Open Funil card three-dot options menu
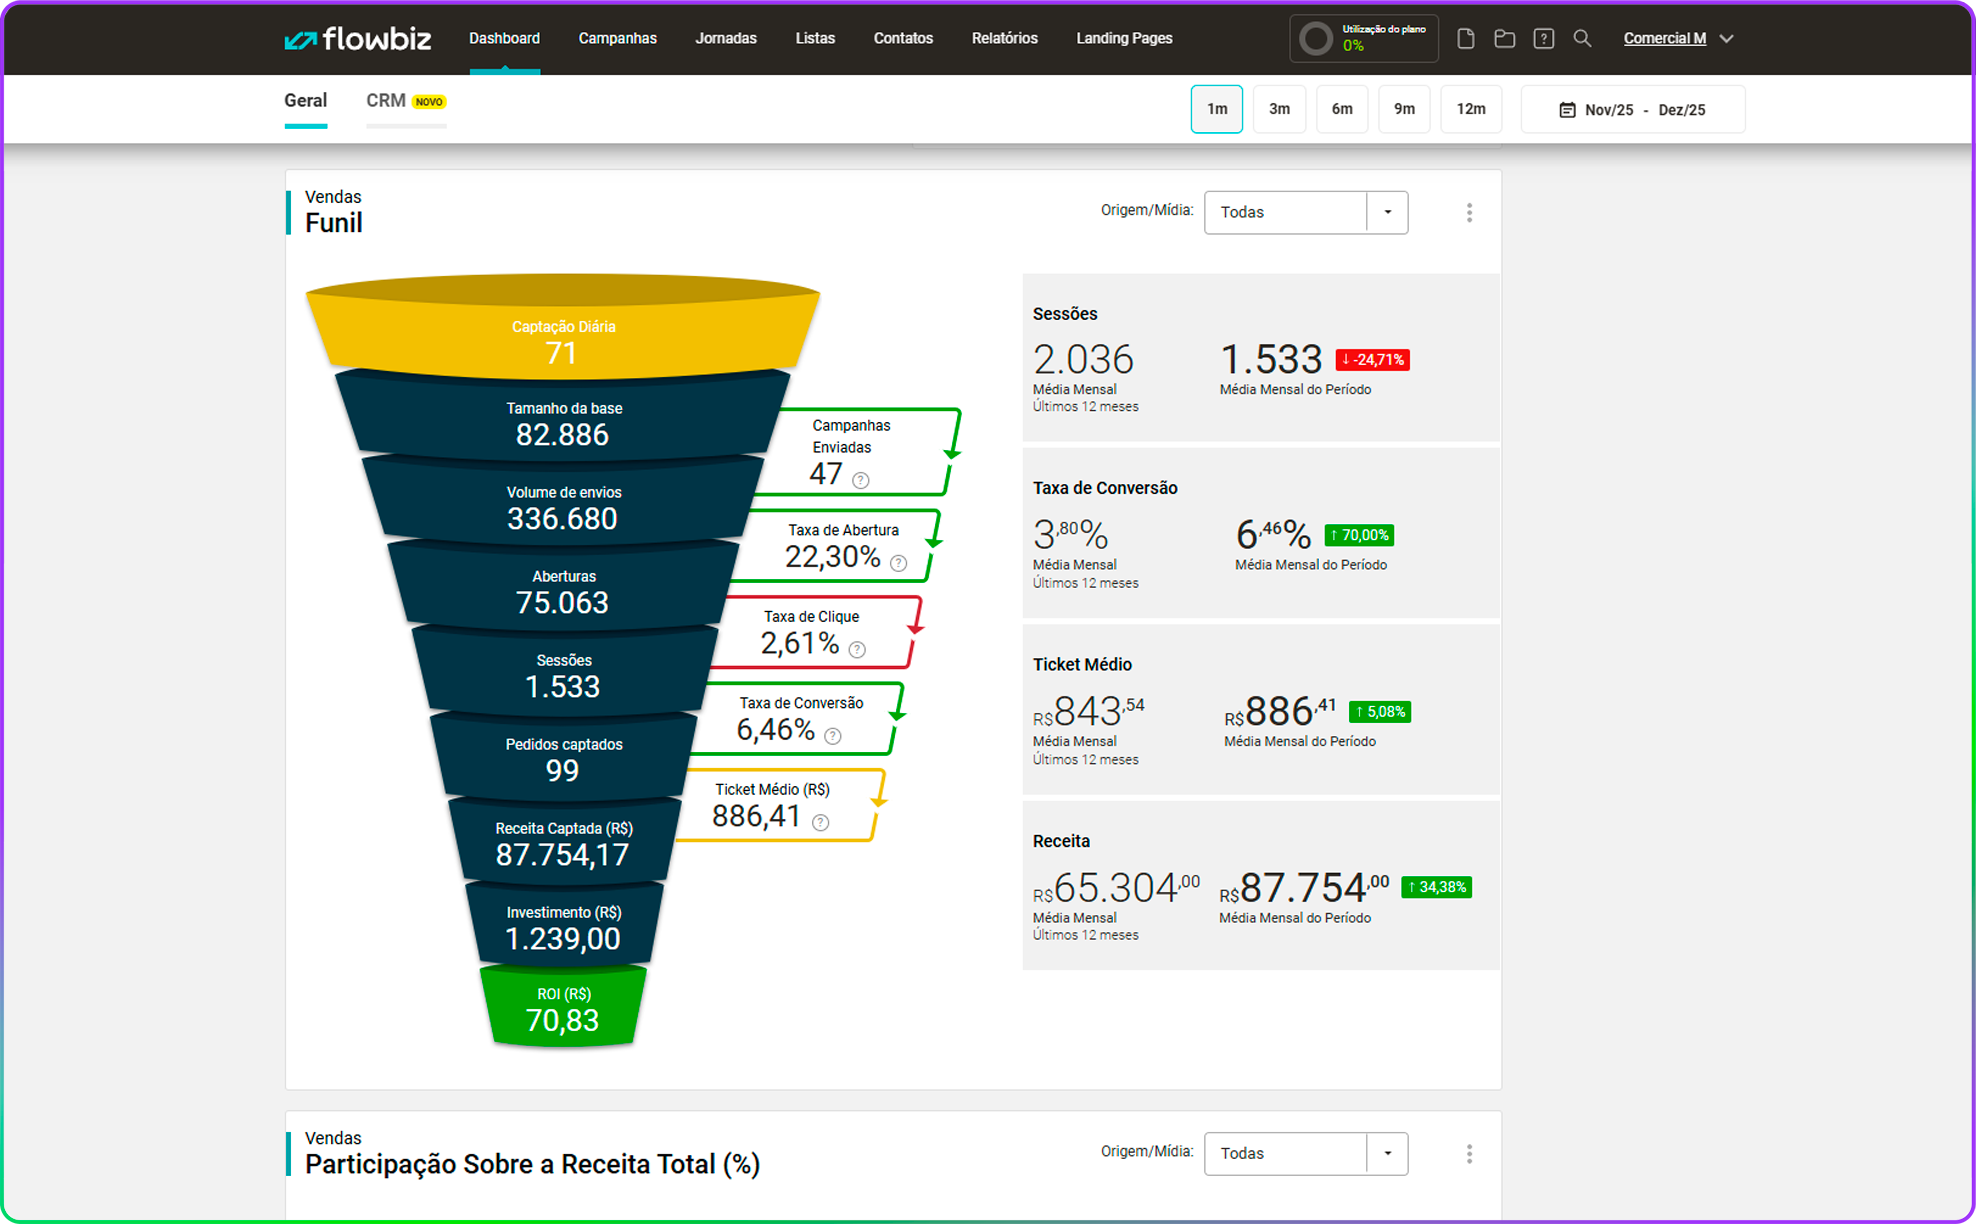 pos(1469,212)
